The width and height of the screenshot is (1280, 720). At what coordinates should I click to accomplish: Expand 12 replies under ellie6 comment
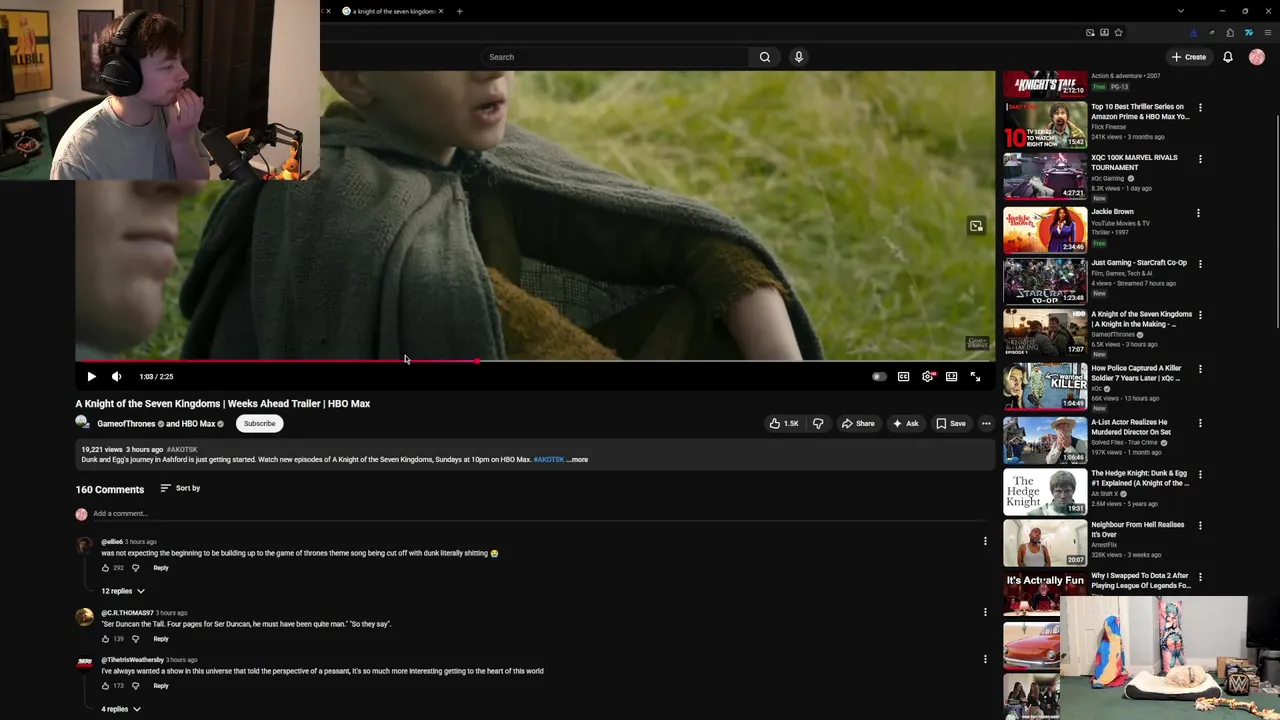[x=123, y=591]
